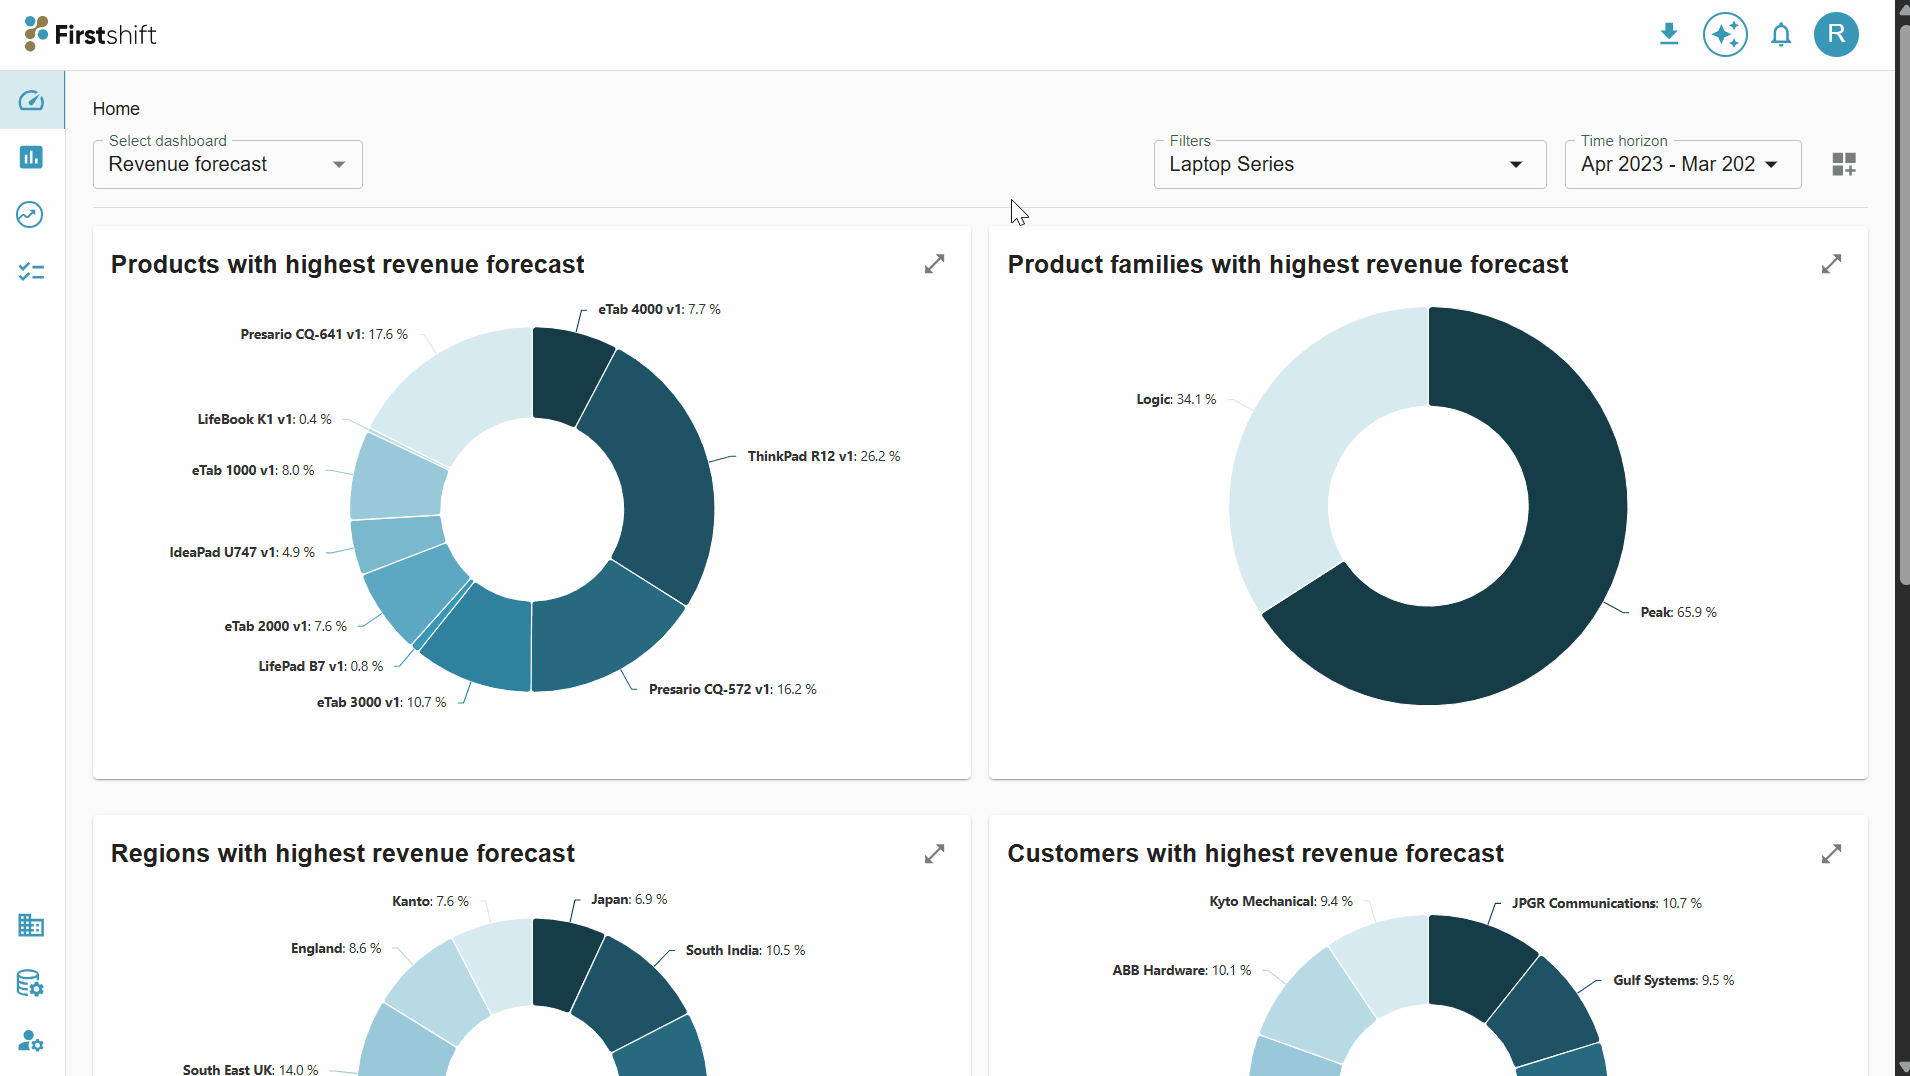Click the download icon in header

click(x=1668, y=35)
